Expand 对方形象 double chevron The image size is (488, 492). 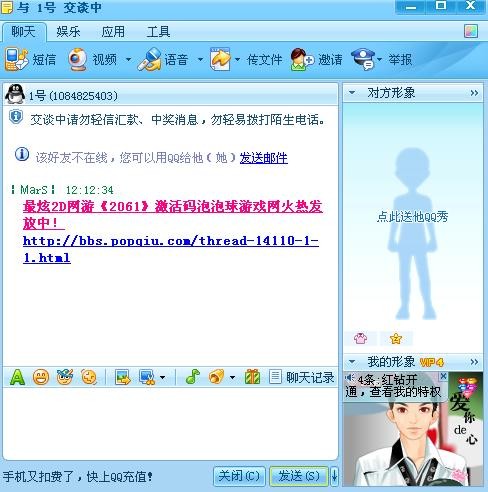[x=474, y=93]
